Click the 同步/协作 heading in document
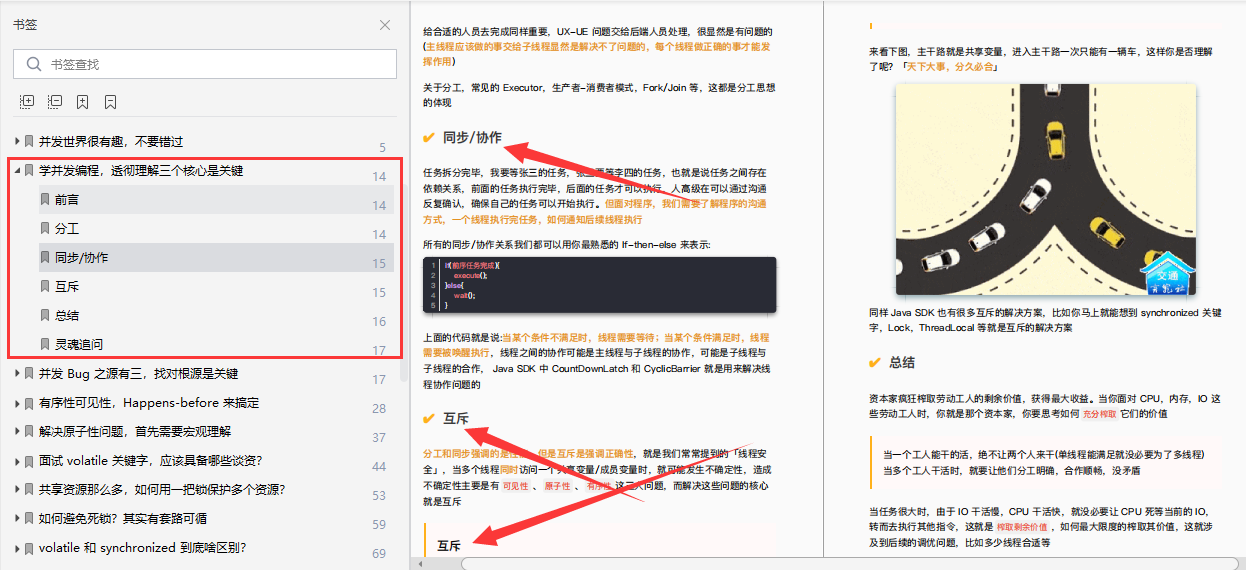 472,137
